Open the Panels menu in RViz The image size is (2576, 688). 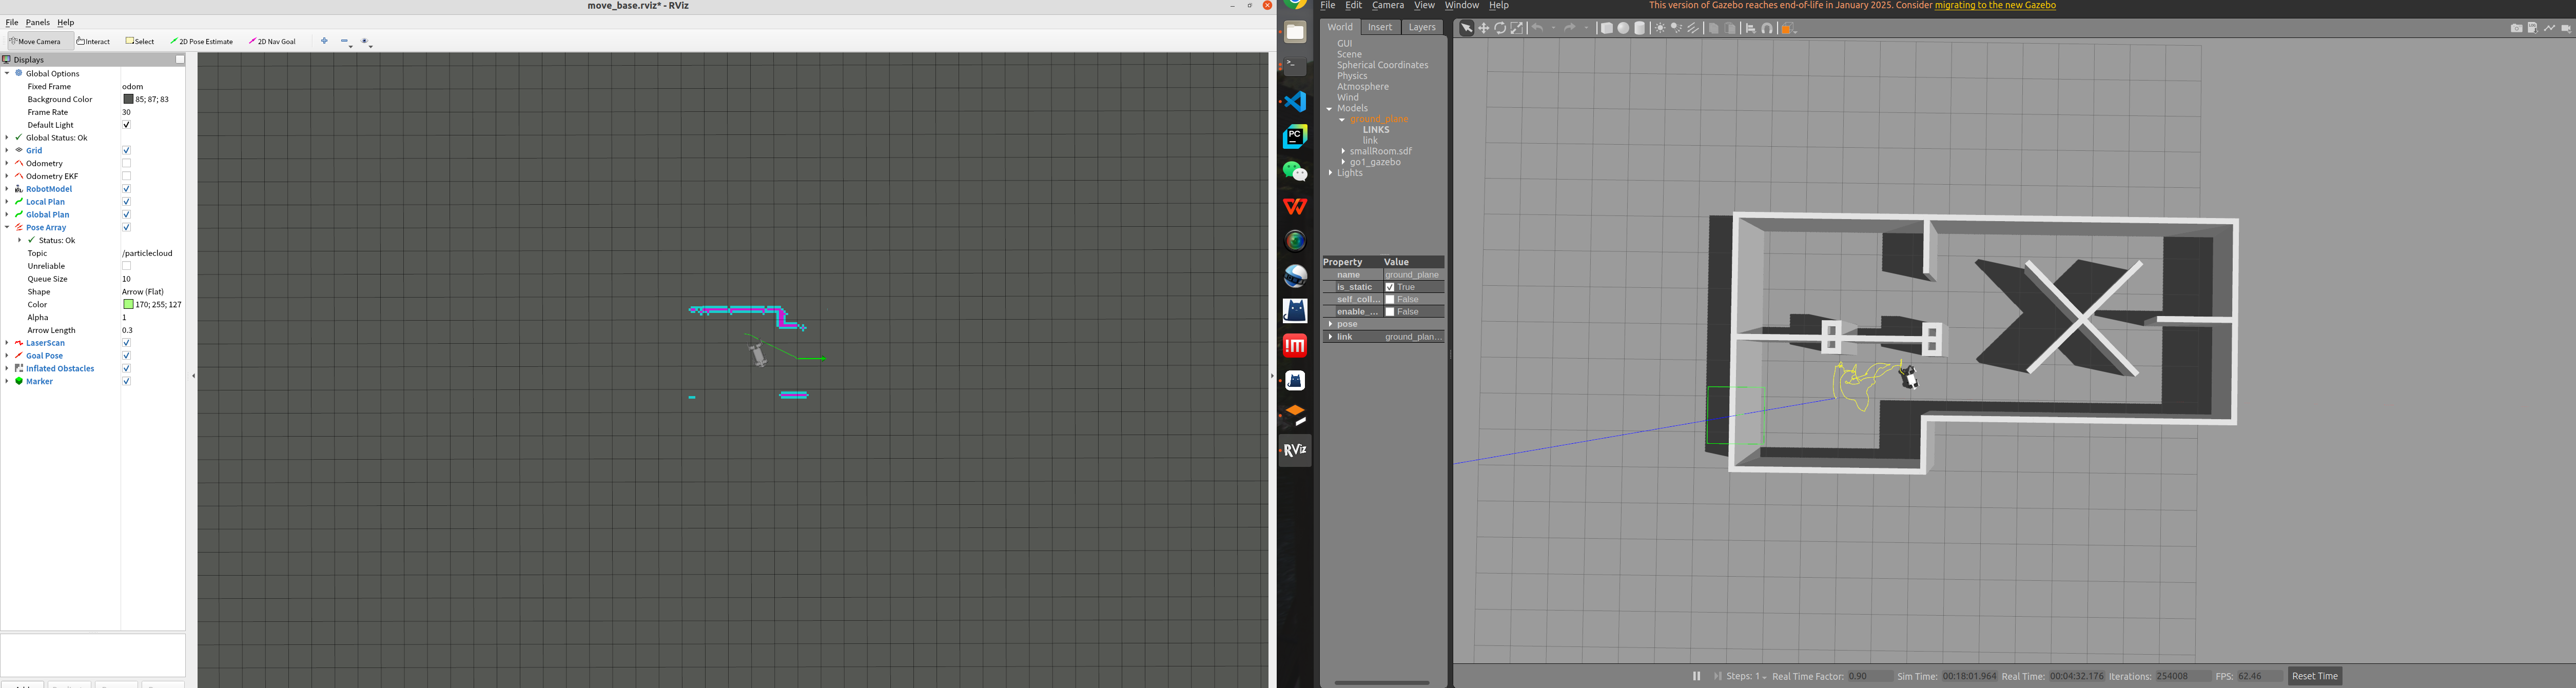pos(38,22)
